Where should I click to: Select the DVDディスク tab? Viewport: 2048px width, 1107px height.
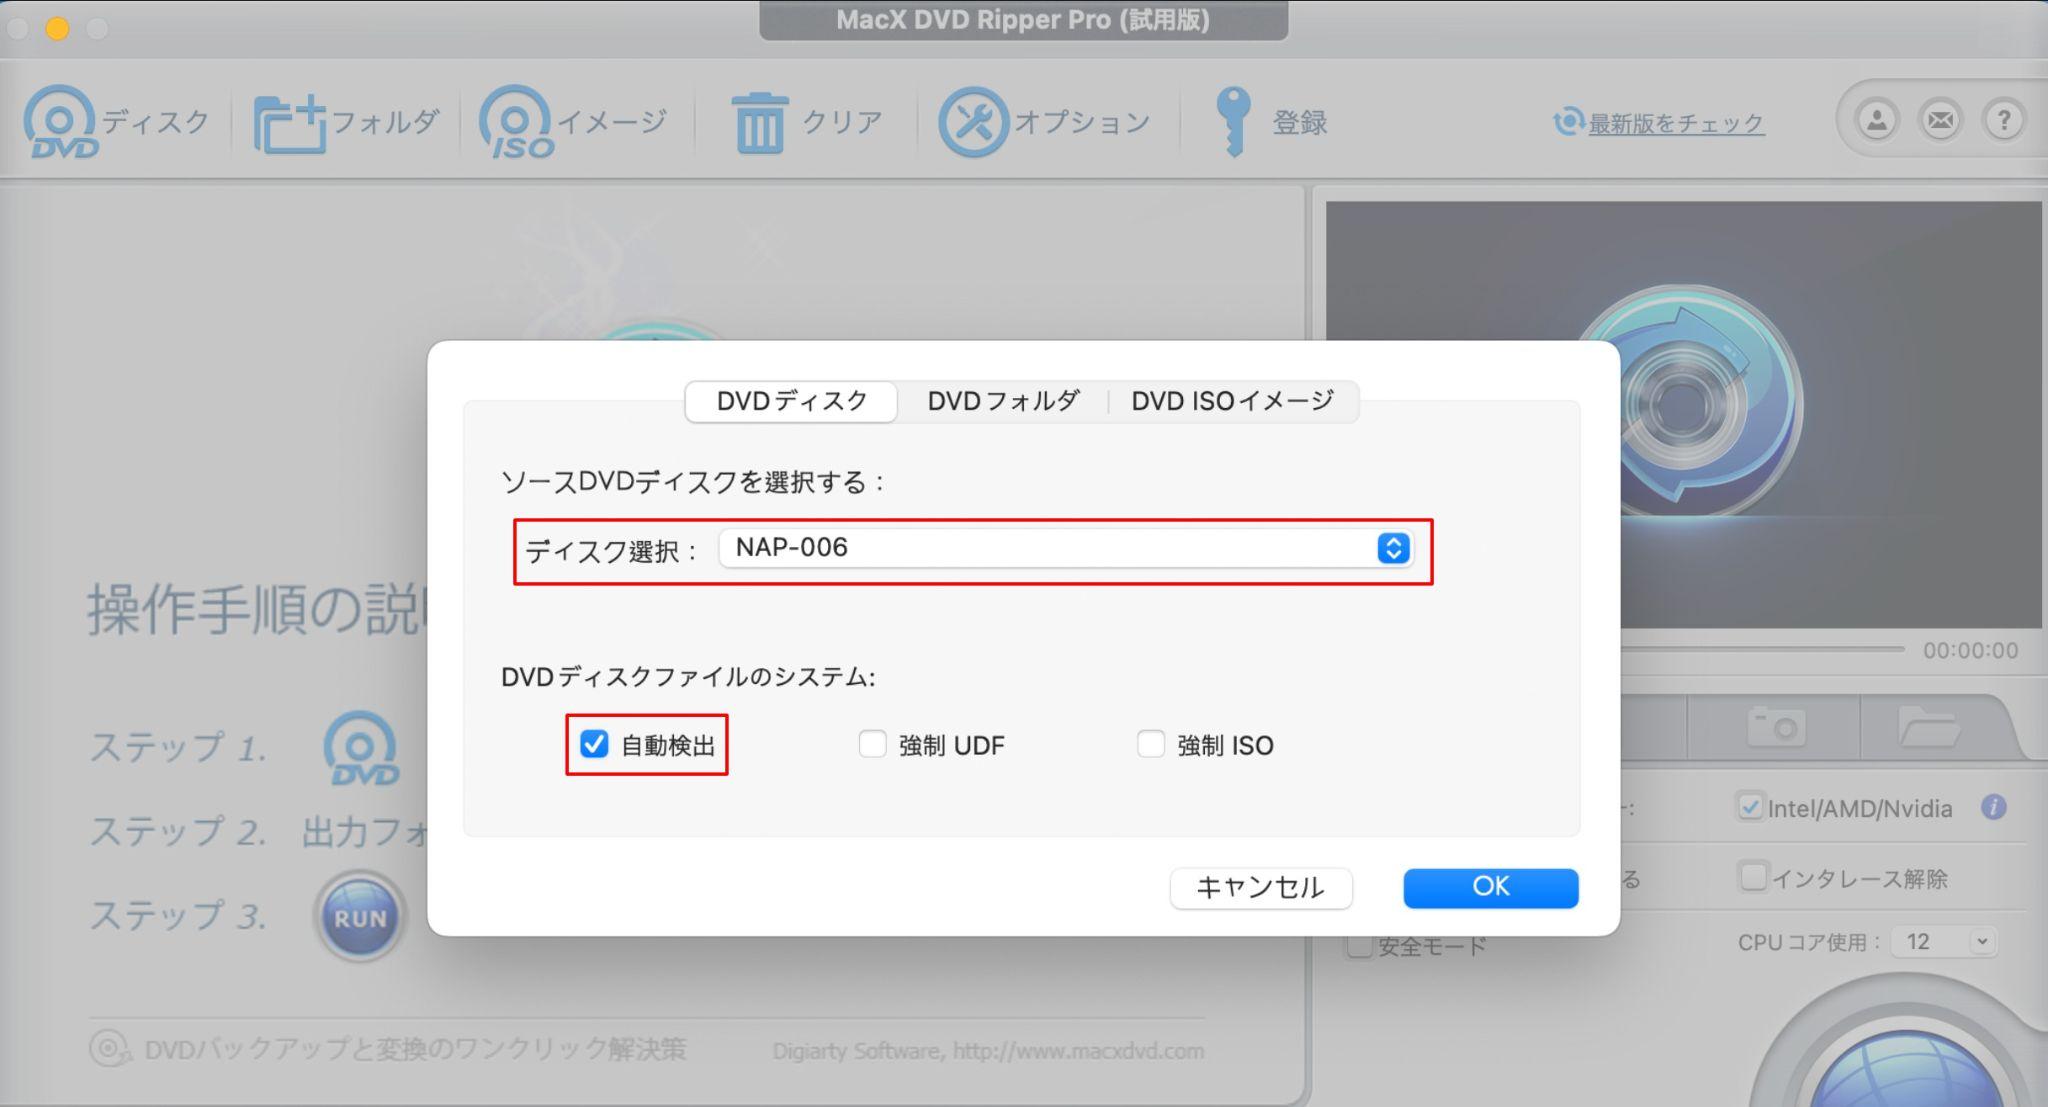point(791,401)
